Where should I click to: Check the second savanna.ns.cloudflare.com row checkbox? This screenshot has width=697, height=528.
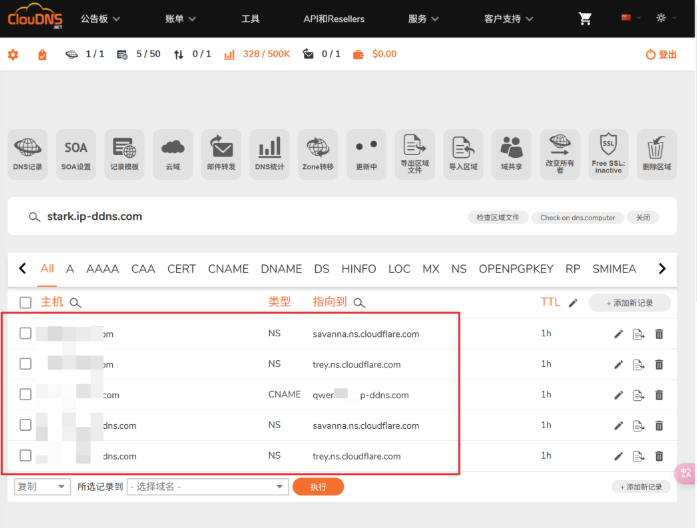pos(25,425)
